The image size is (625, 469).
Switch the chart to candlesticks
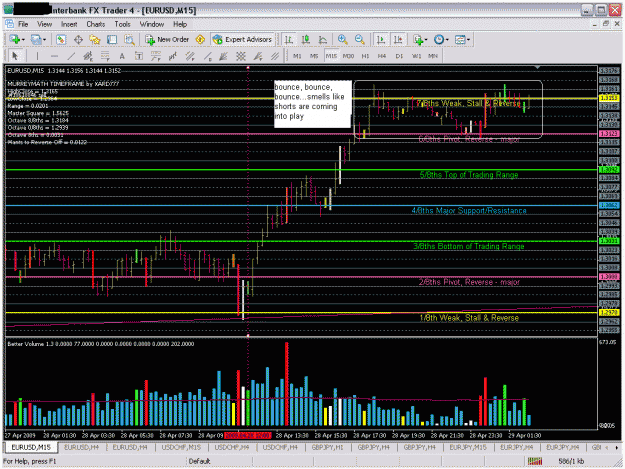[306, 39]
